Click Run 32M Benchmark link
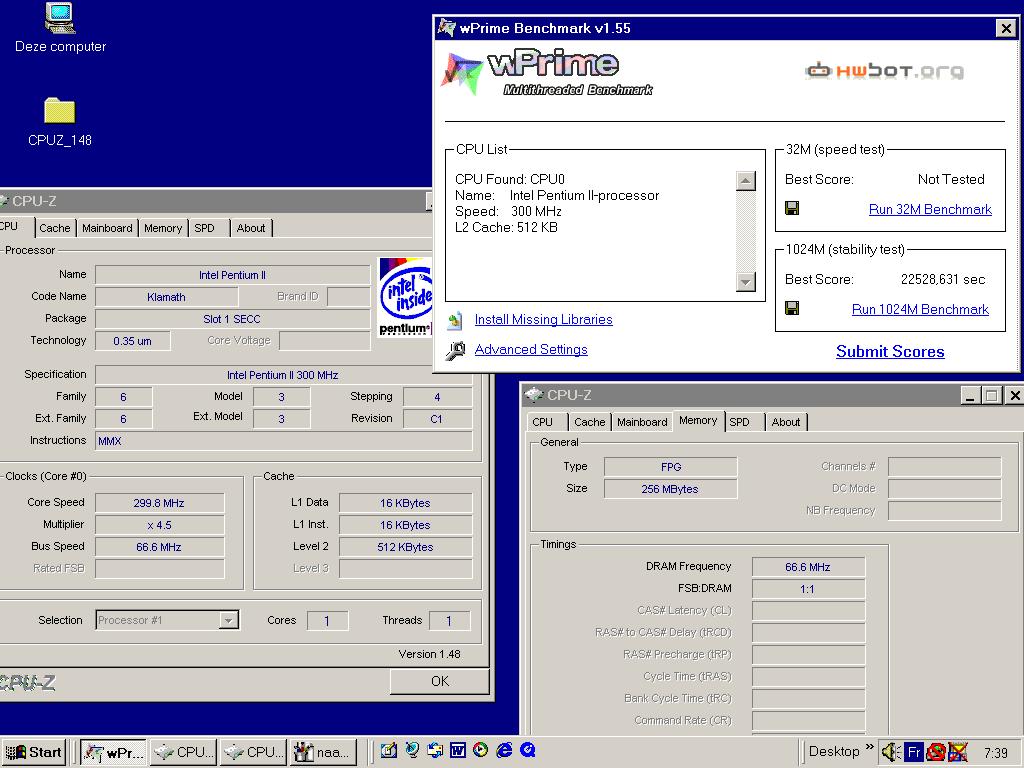This screenshot has width=1024, height=768. pyautogui.click(x=930, y=210)
